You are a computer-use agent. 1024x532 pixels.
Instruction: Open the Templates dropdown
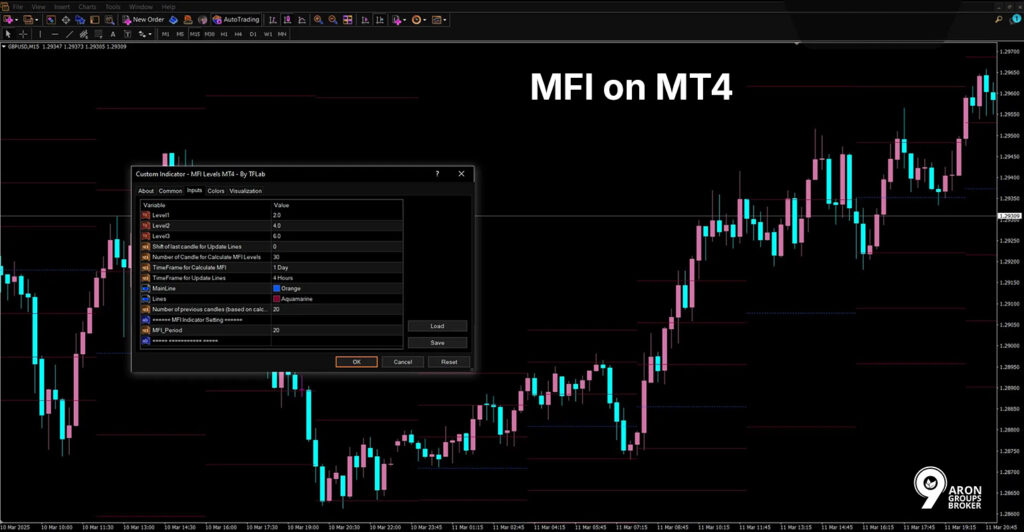click(440, 20)
